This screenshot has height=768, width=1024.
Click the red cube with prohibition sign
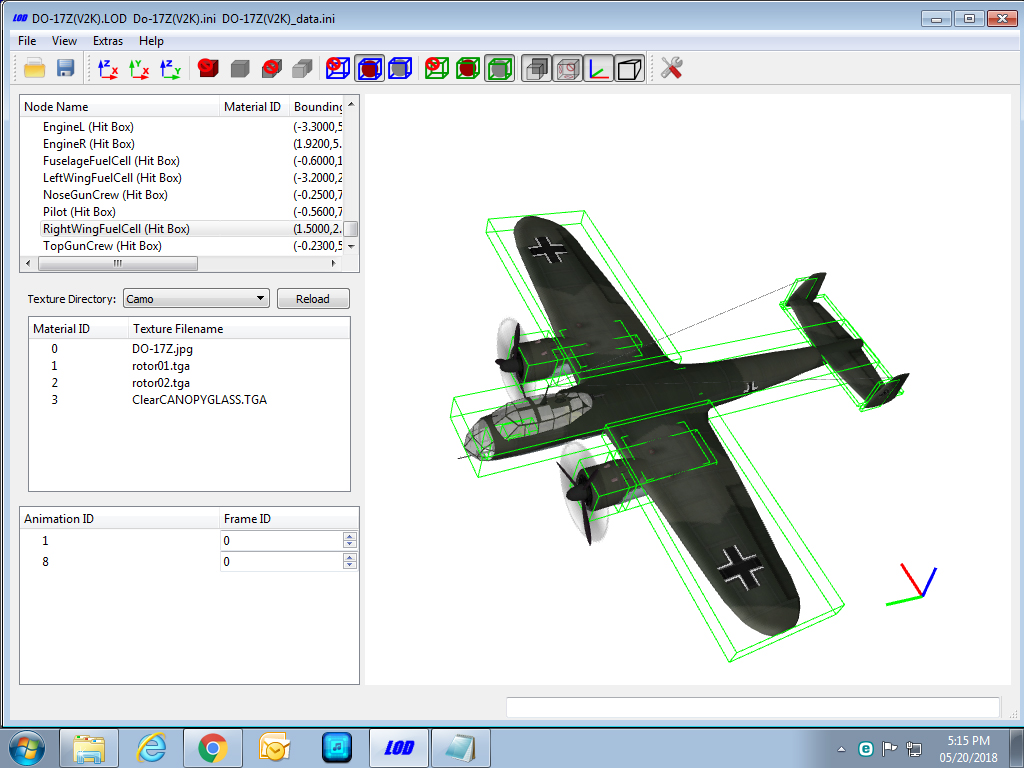(208, 68)
